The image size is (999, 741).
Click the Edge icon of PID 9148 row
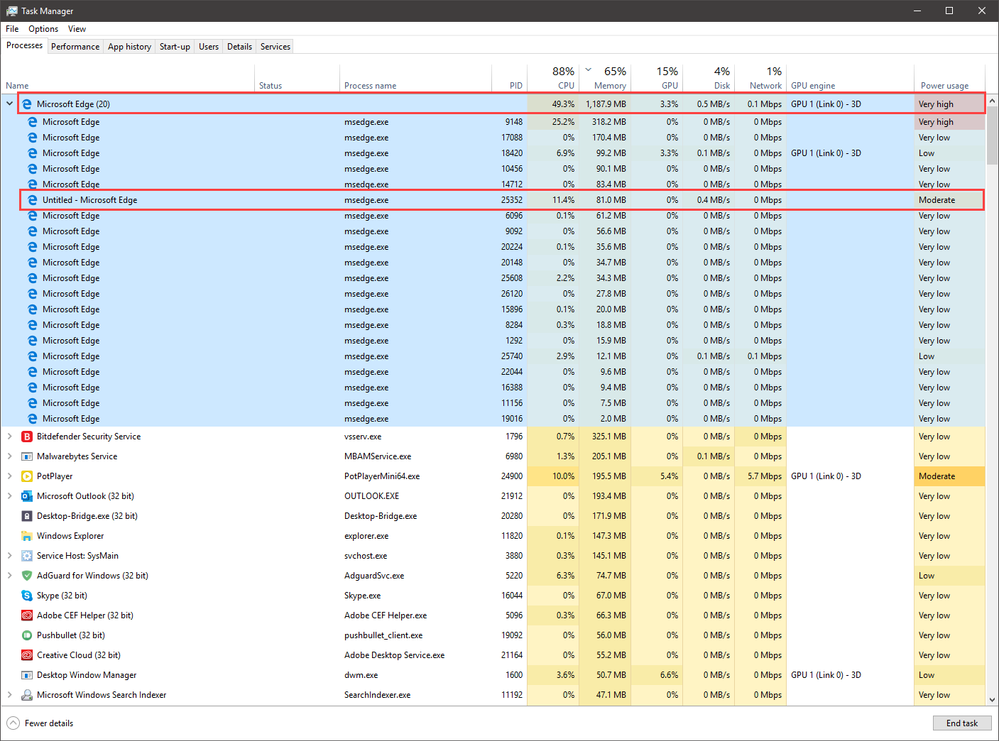[x=32, y=122]
